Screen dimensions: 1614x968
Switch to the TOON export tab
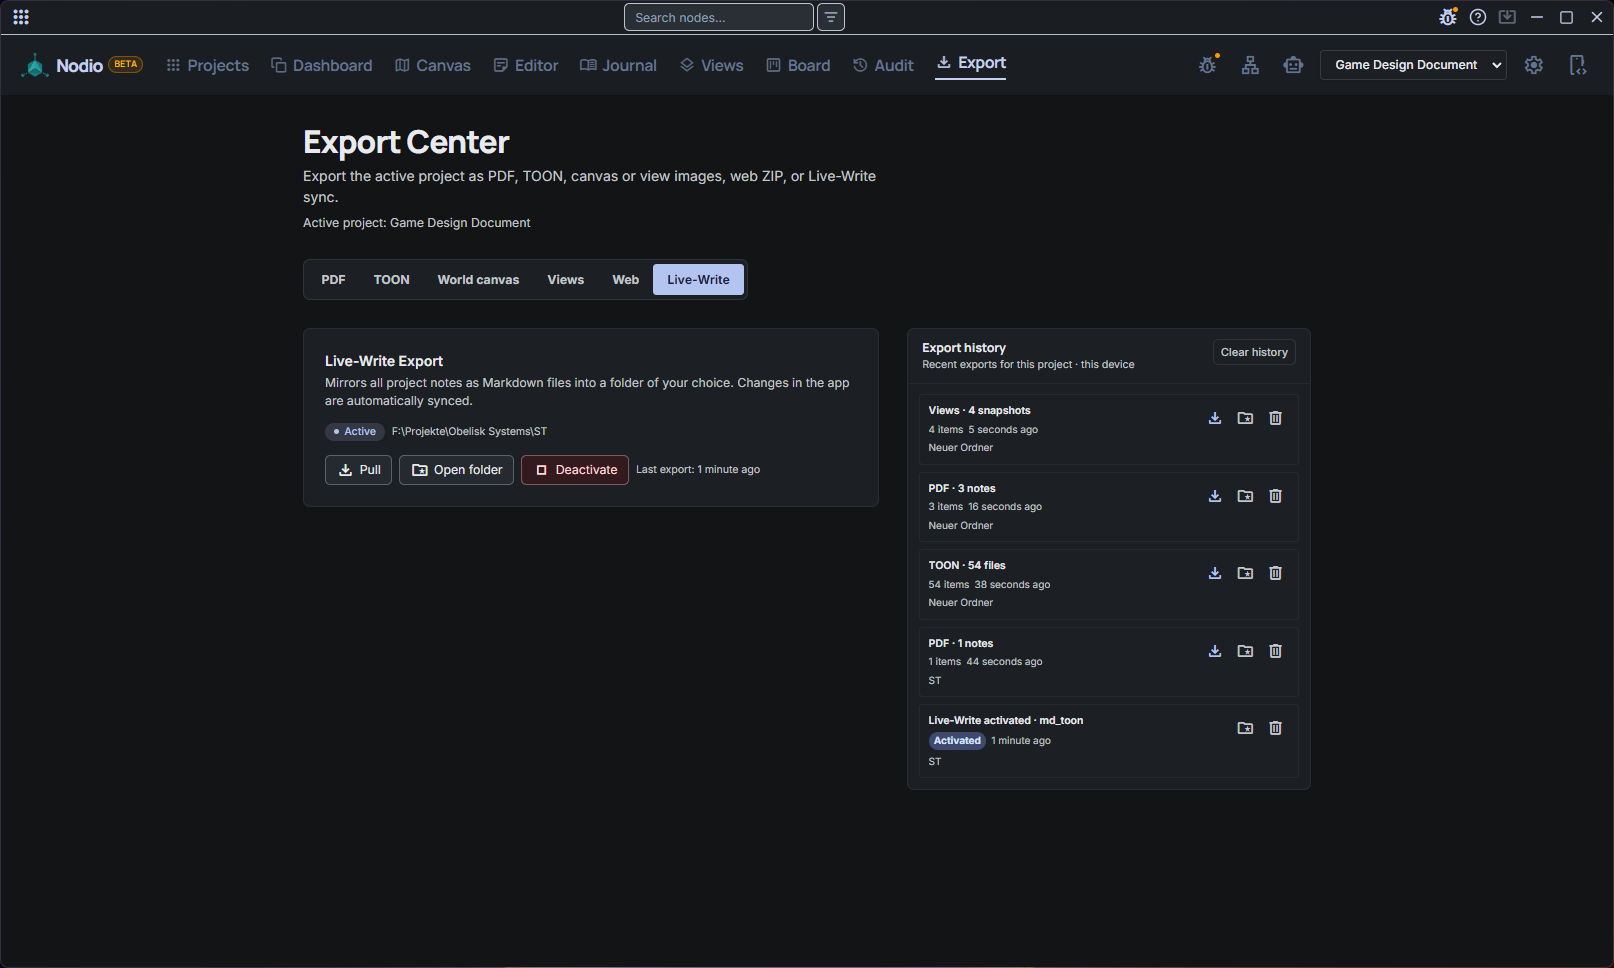click(x=391, y=280)
